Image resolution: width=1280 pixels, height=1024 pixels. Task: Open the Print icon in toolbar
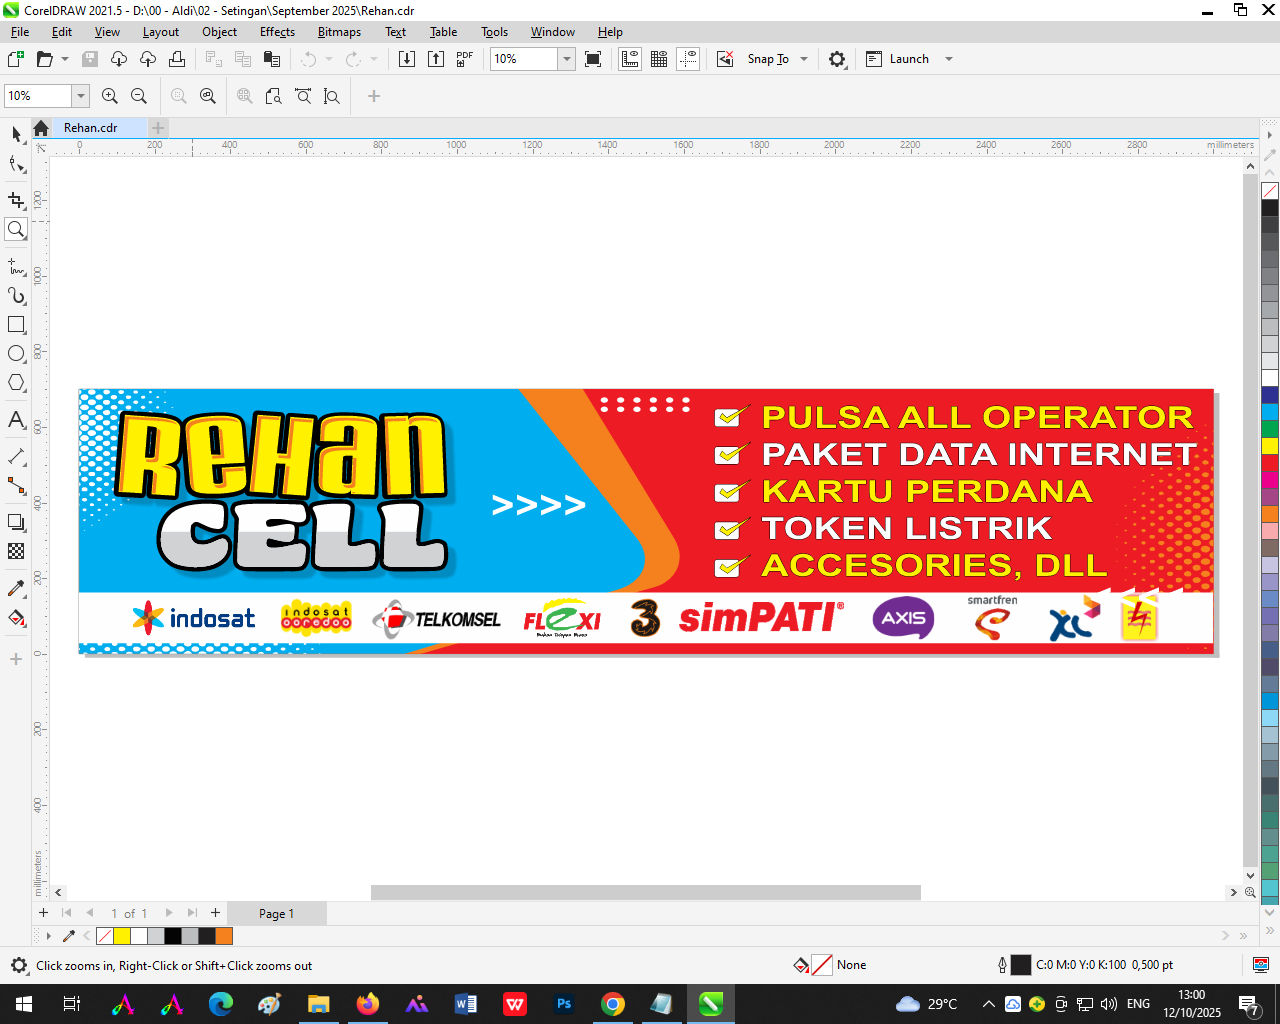point(177,59)
